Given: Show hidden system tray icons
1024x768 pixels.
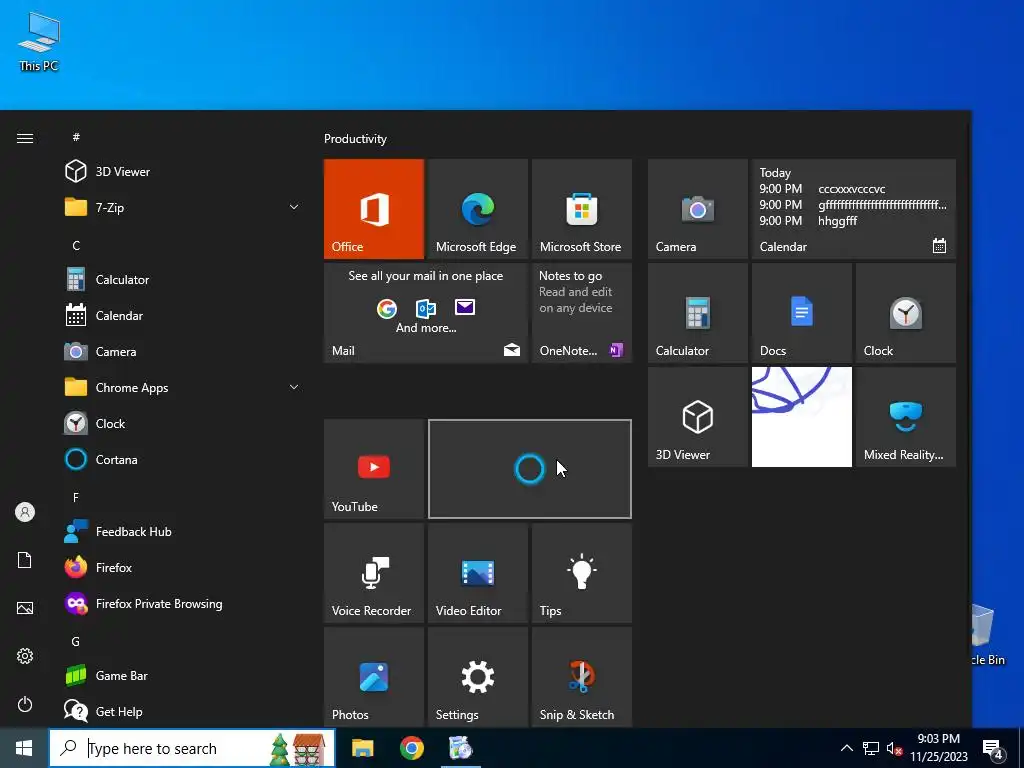Looking at the screenshot, I should 846,748.
